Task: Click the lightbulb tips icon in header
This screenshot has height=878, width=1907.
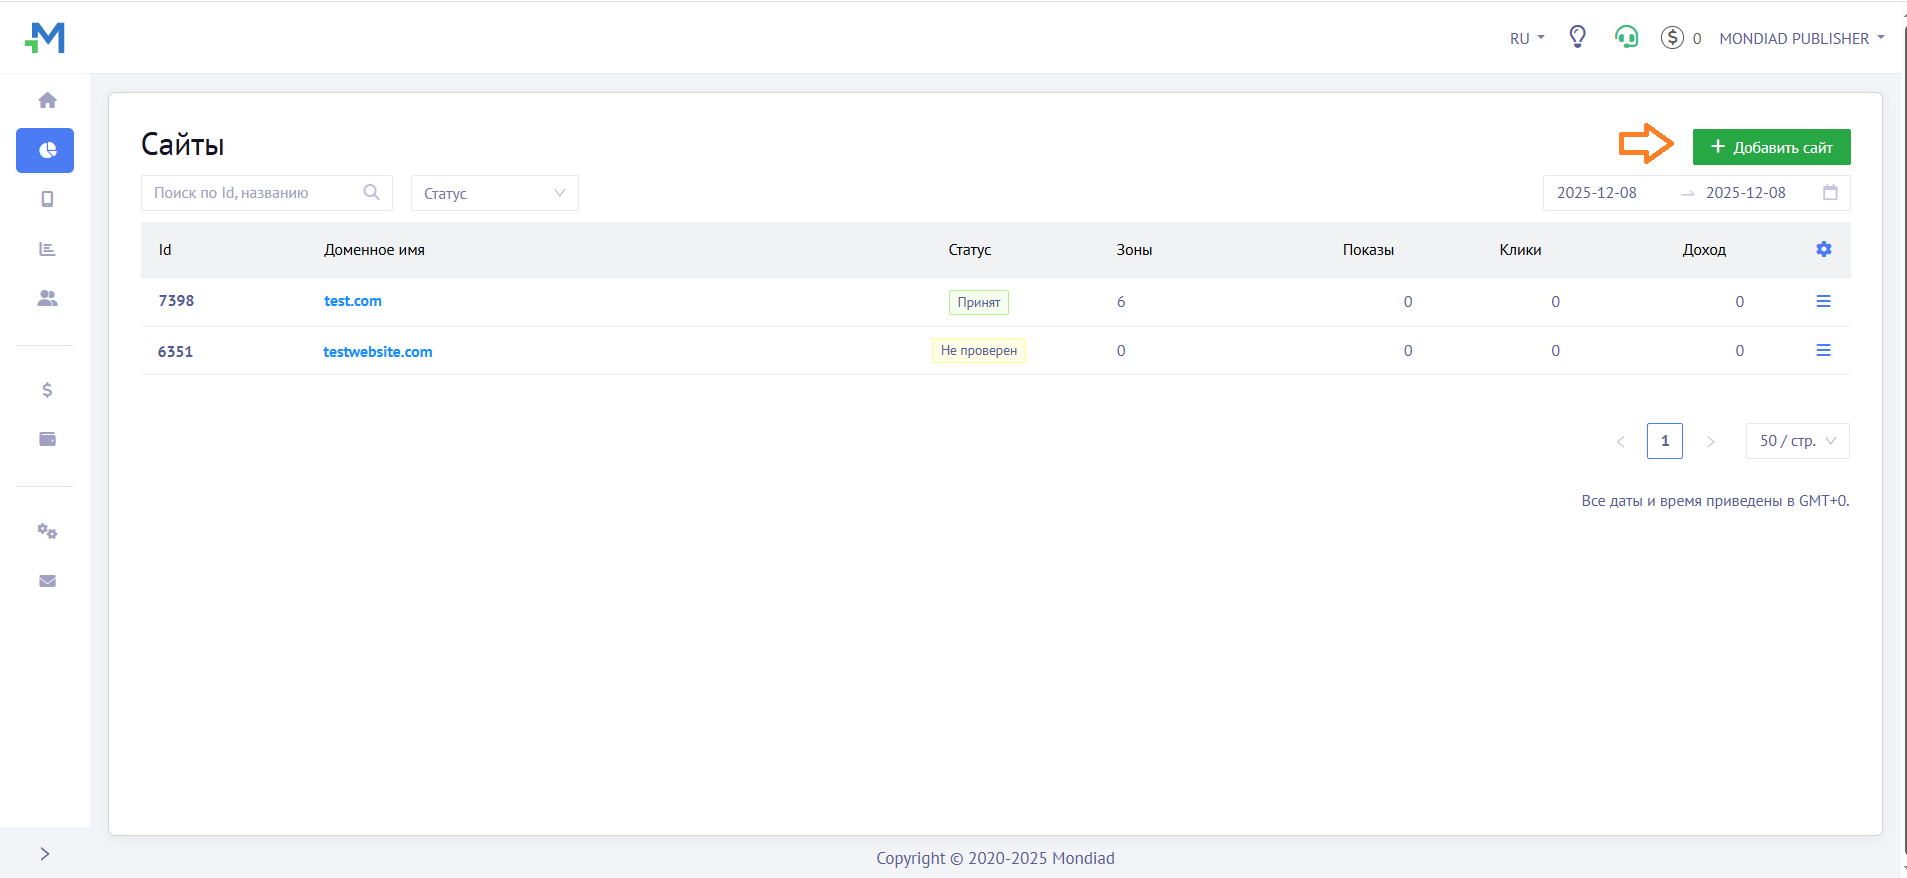Action: point(1577,37)
